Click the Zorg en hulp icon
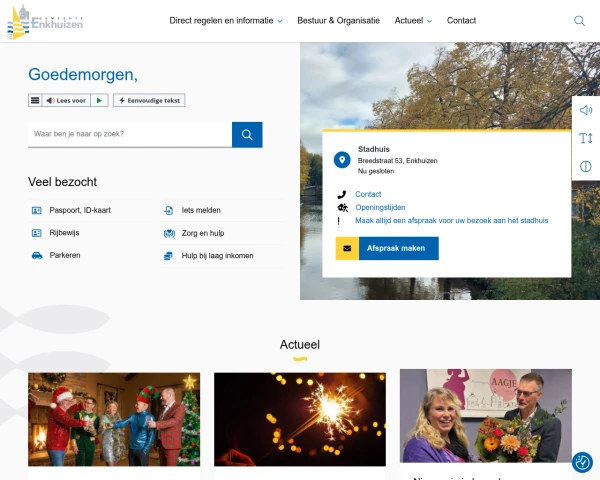 169,233
